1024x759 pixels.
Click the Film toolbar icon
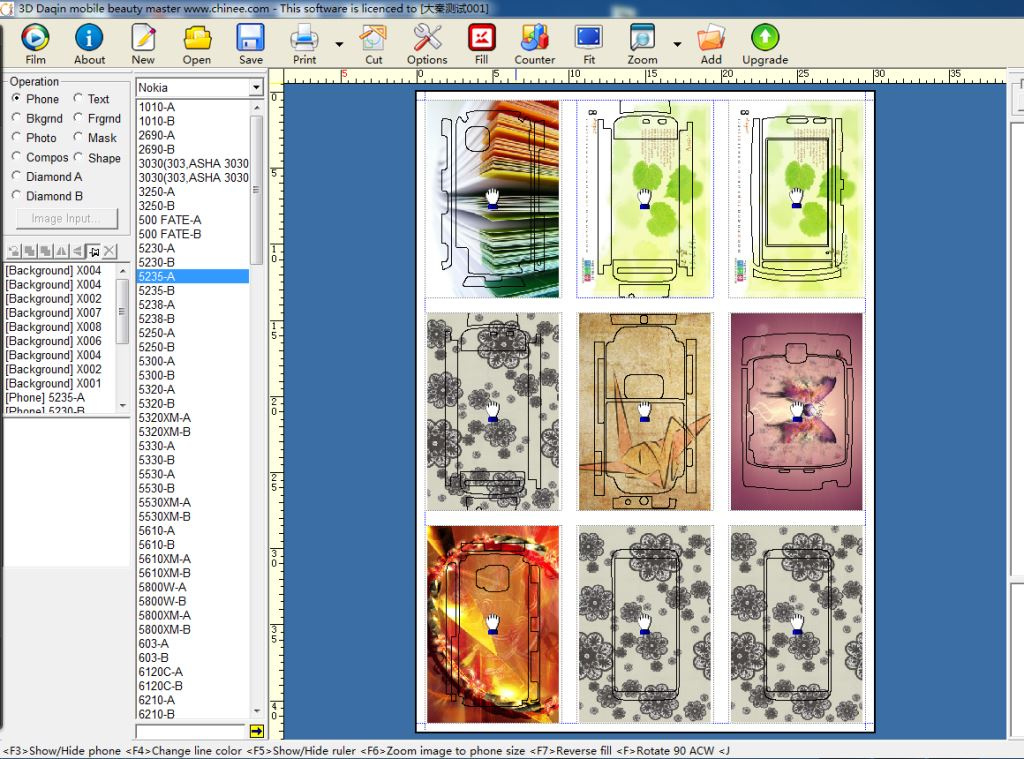(x=35, y=44)
